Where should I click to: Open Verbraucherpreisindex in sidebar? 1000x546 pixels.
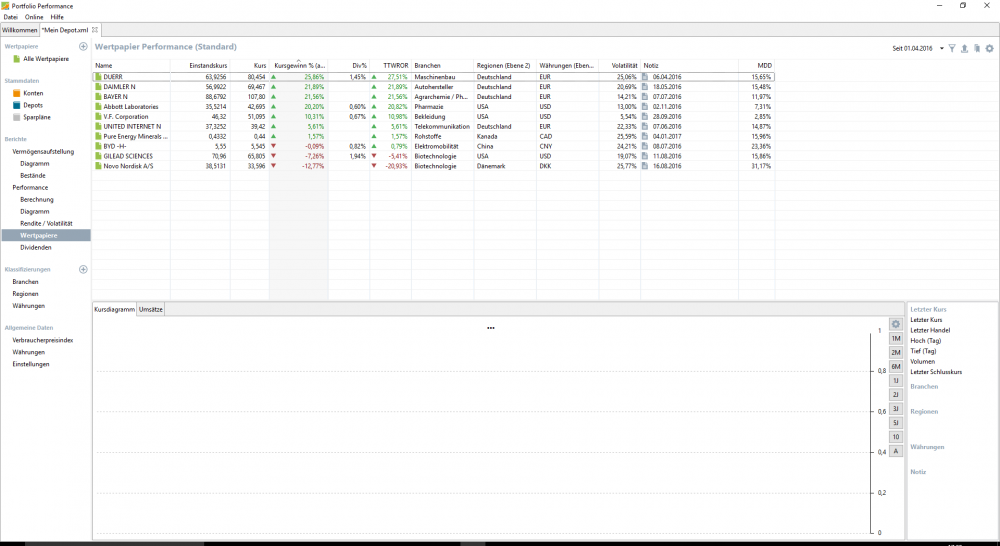point(43,341)
